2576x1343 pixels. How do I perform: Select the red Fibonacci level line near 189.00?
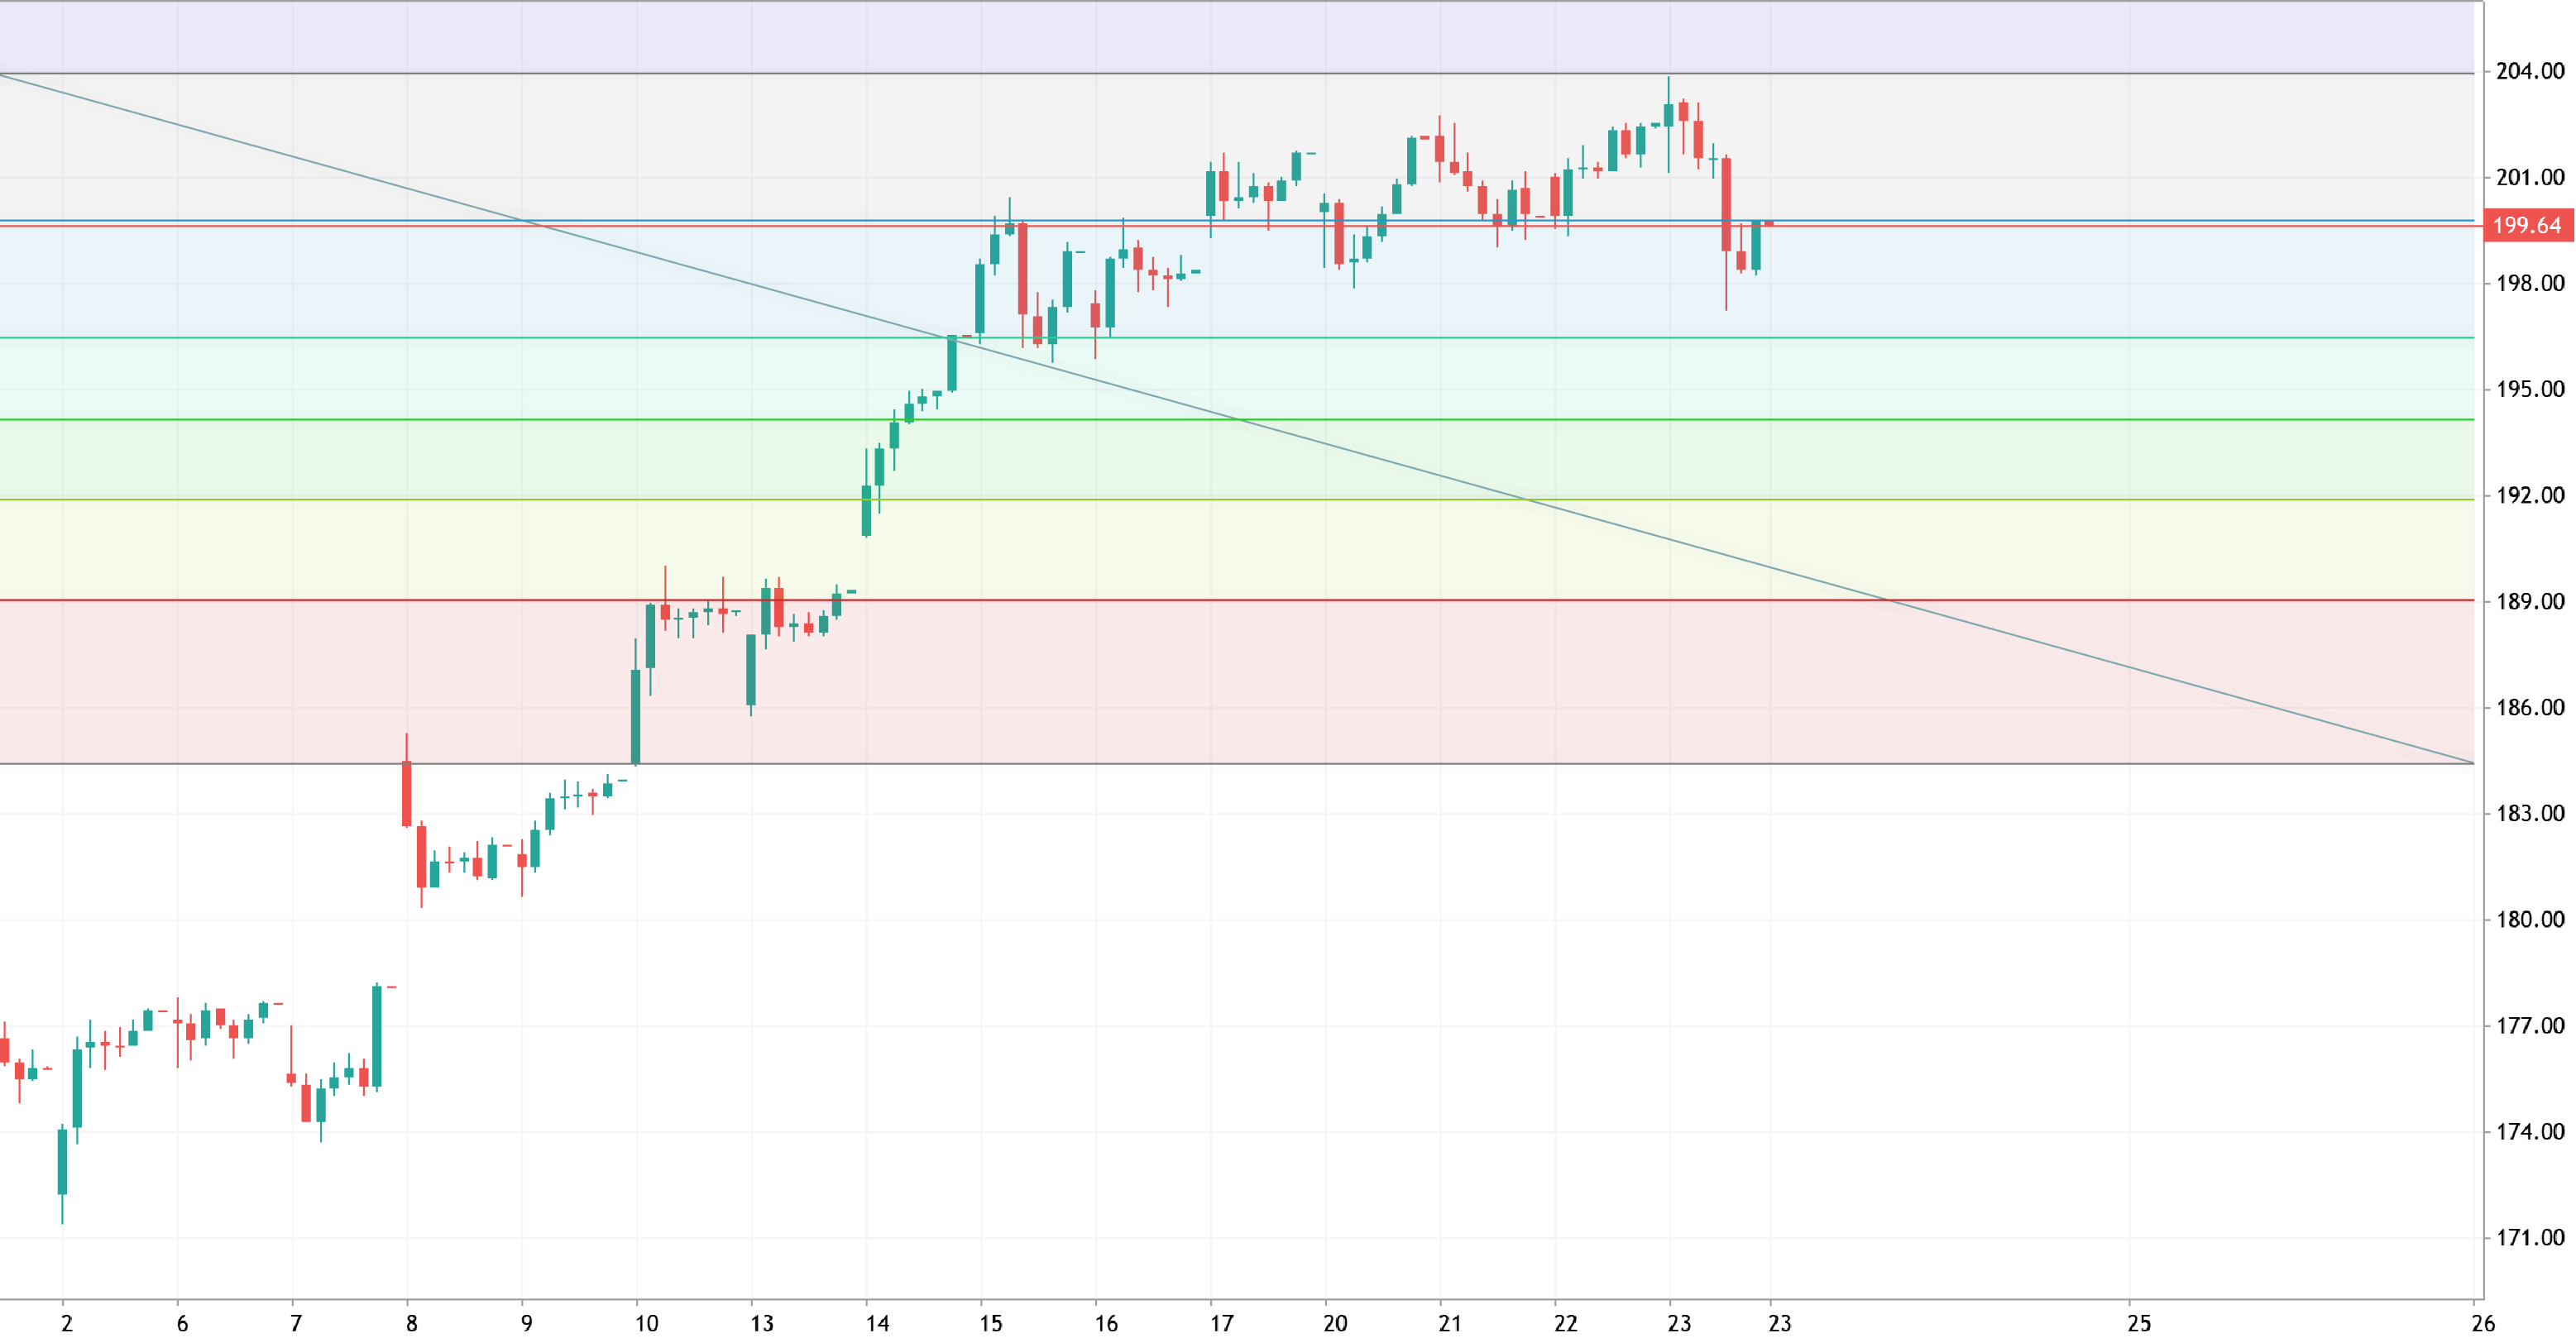tap(1237, 600)
